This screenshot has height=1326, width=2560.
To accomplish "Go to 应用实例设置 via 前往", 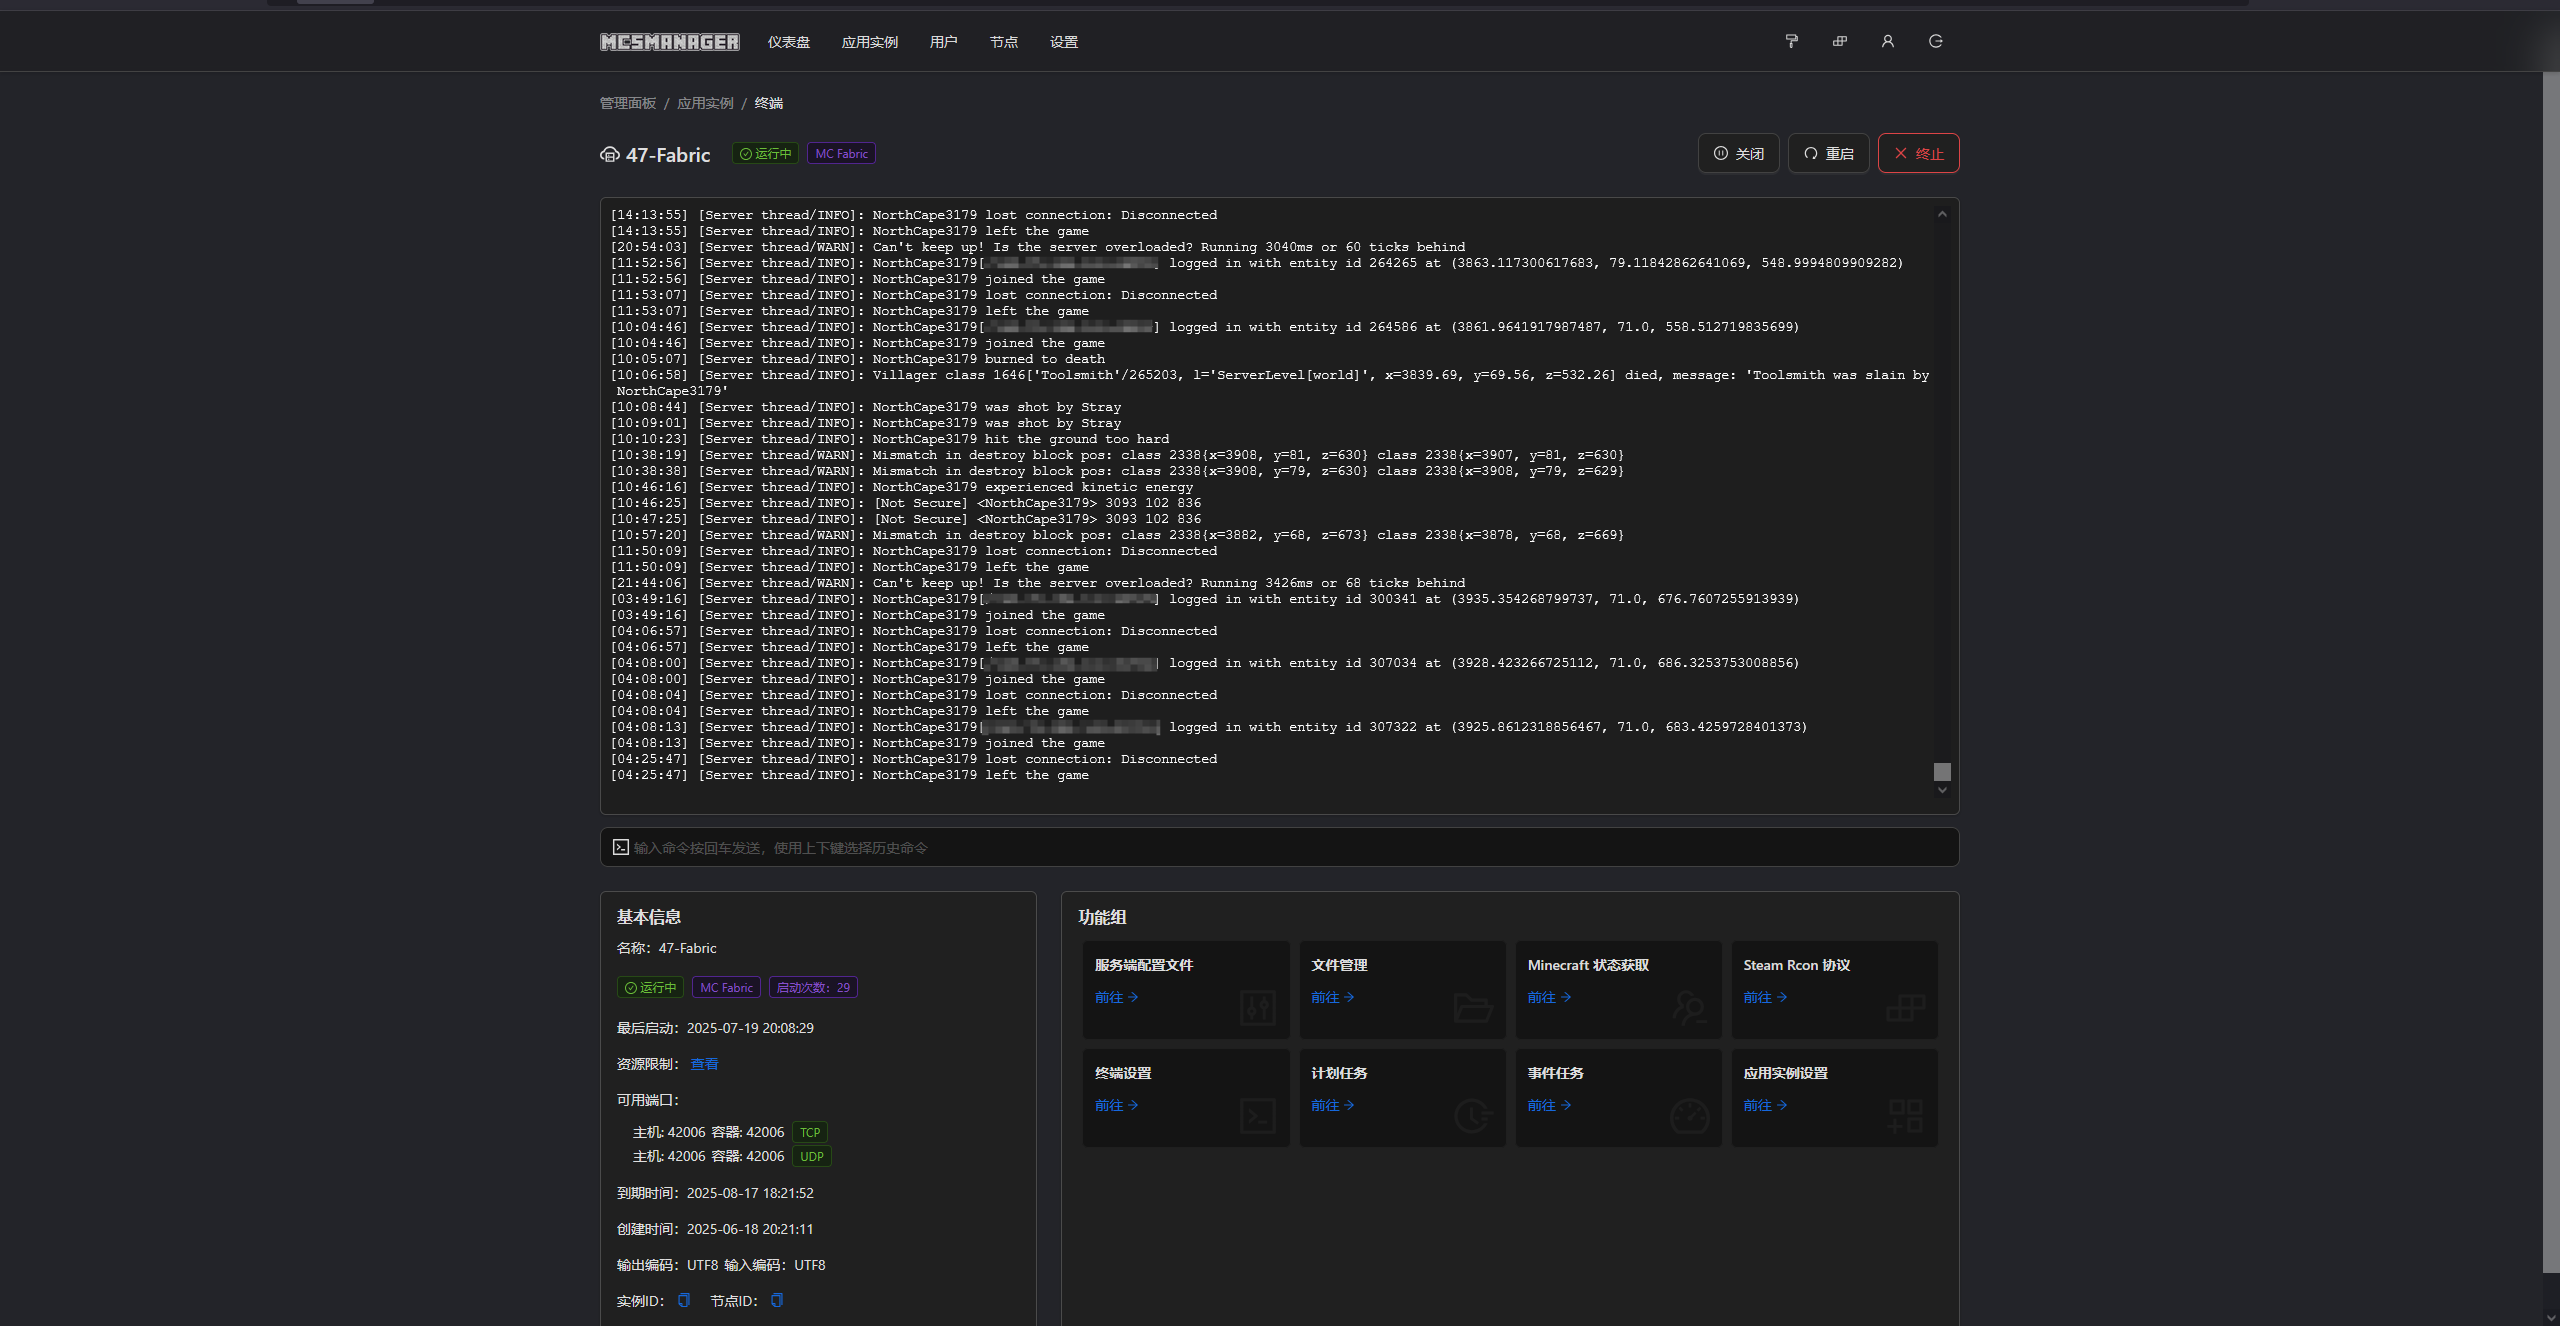I will point(1765,1105).
